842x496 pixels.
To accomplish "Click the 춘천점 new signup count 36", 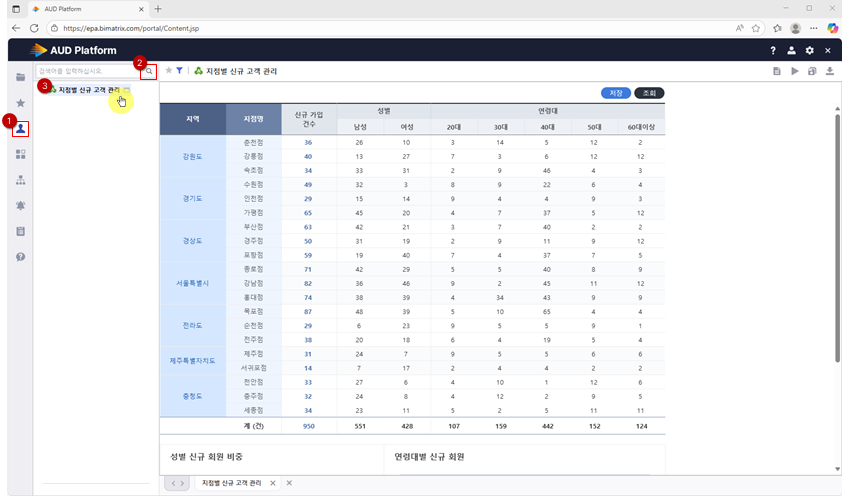I will pos(308,143).
